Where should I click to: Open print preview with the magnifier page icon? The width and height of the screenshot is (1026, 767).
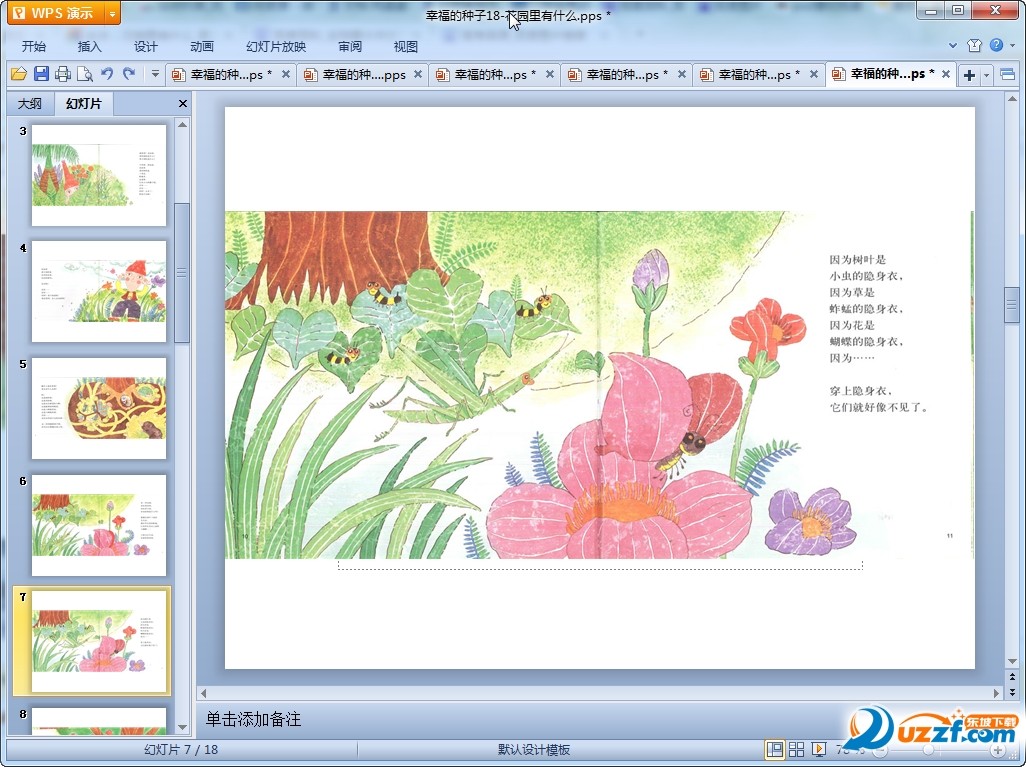84,74
